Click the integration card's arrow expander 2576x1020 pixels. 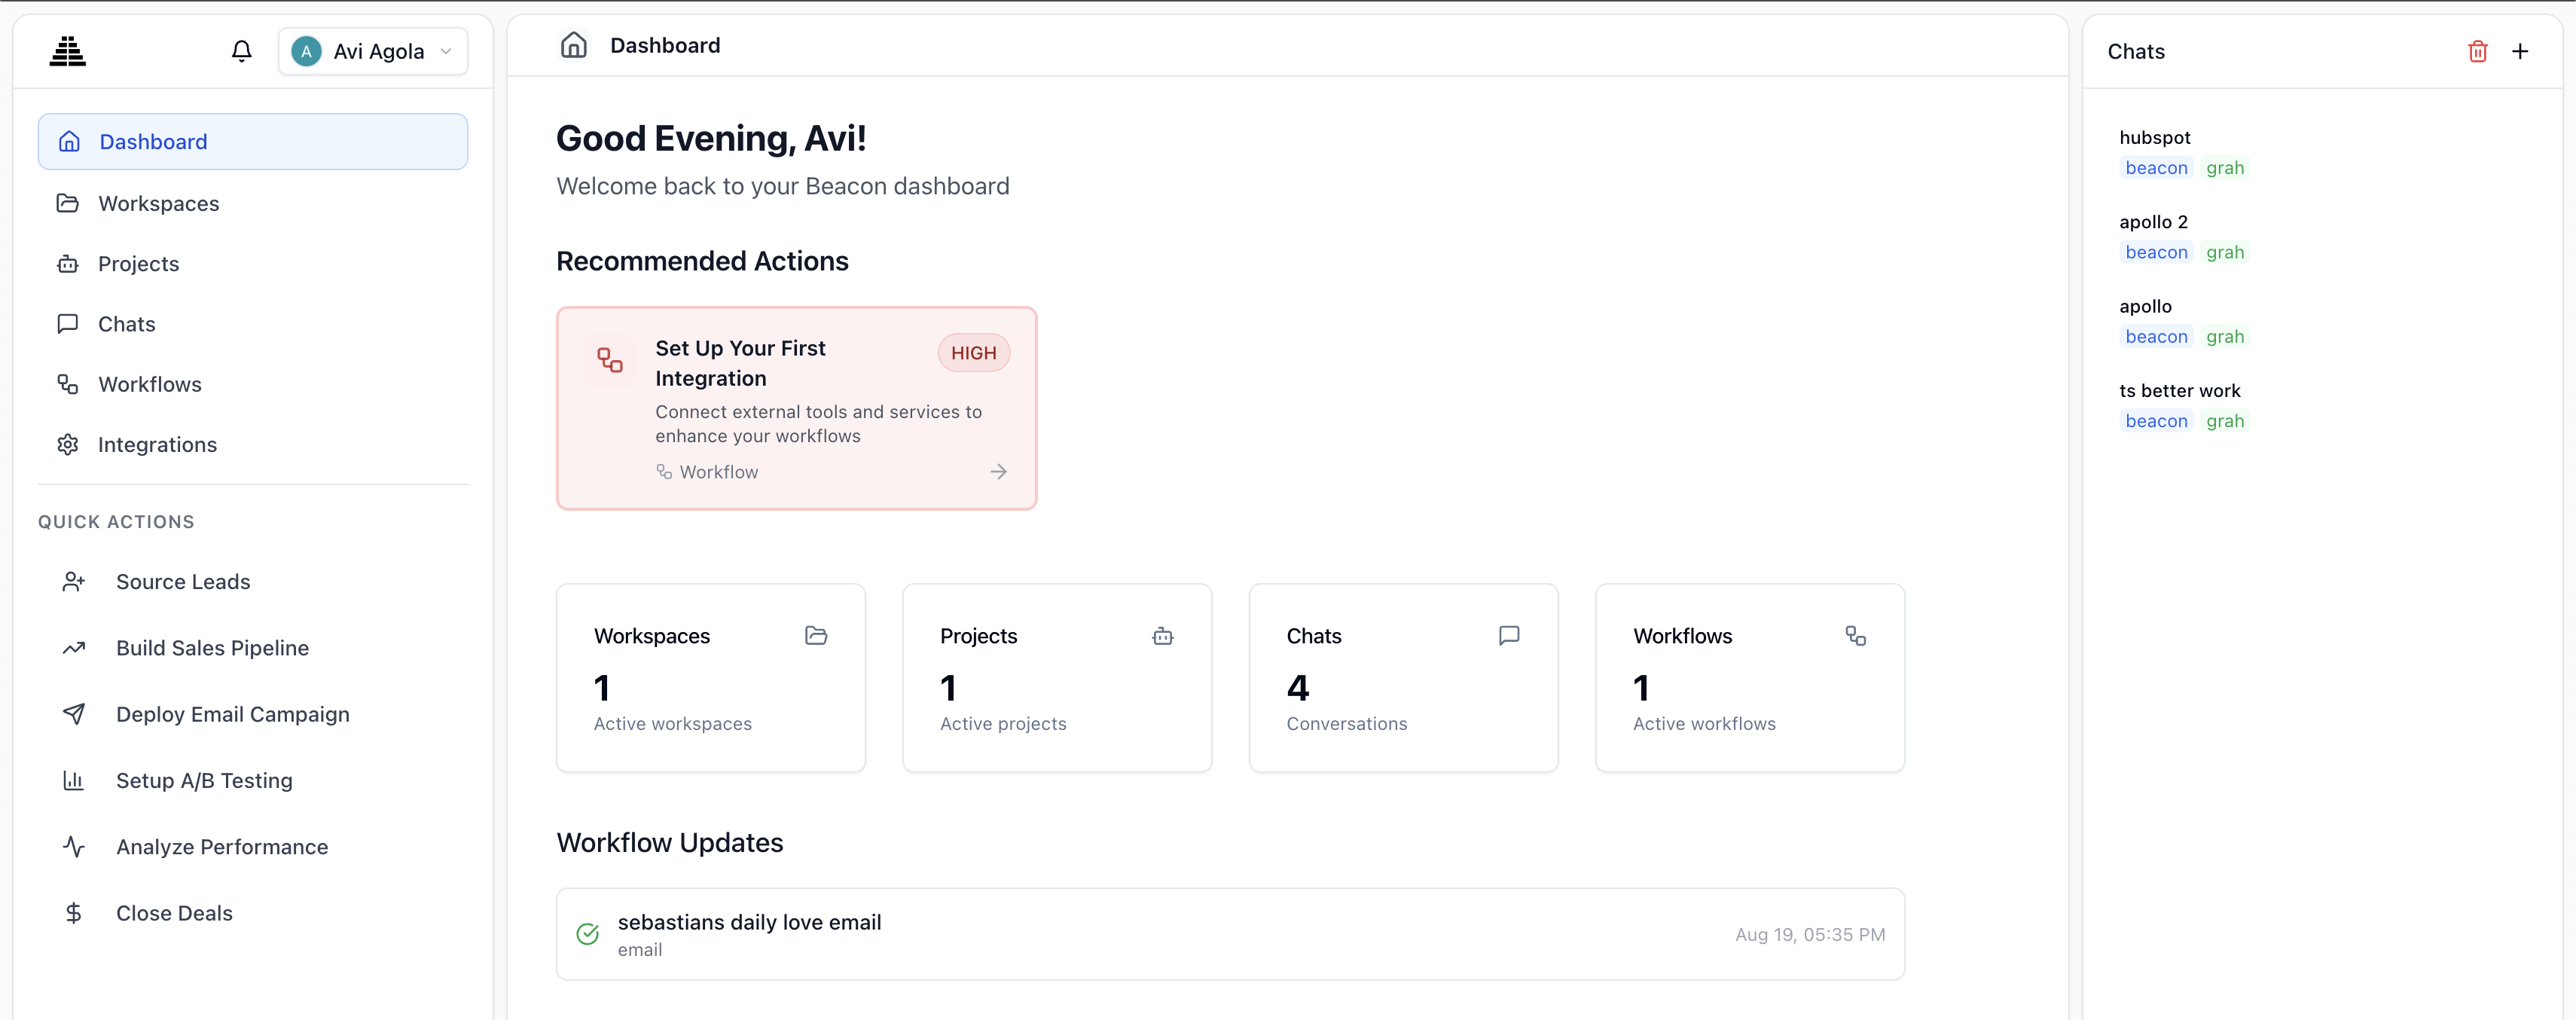click(x=998, y=471)
